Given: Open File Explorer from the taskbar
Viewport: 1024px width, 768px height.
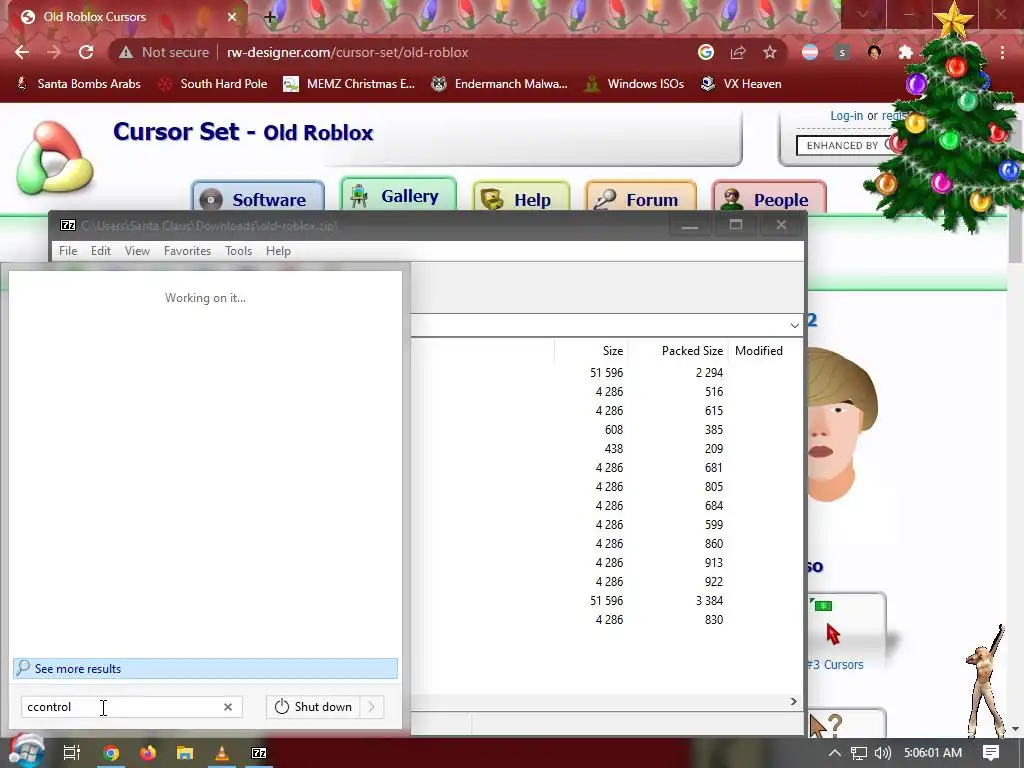Looking at the screenshot, I should pyautogui.click(x=185, y=753).
